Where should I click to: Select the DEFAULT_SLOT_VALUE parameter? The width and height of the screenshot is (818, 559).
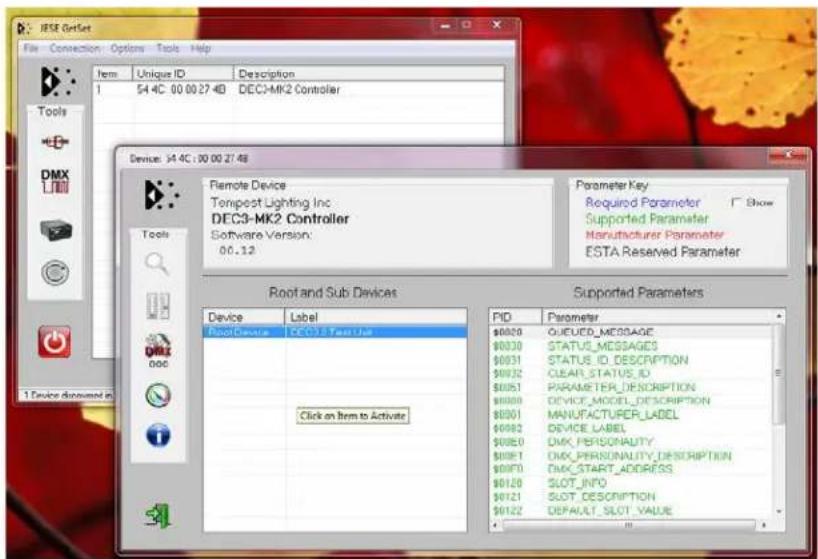[x=610, y=511]
